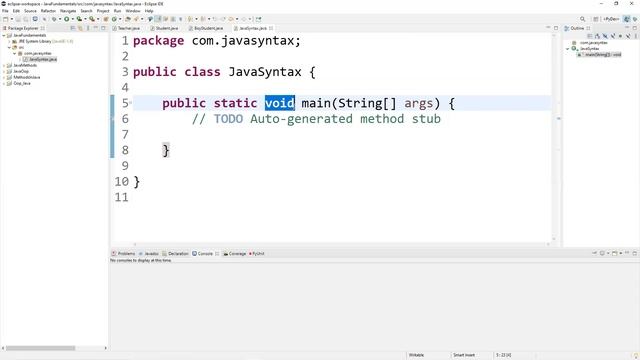
Task: Open the Refactor menu
Action: click(x=48, y=11)
